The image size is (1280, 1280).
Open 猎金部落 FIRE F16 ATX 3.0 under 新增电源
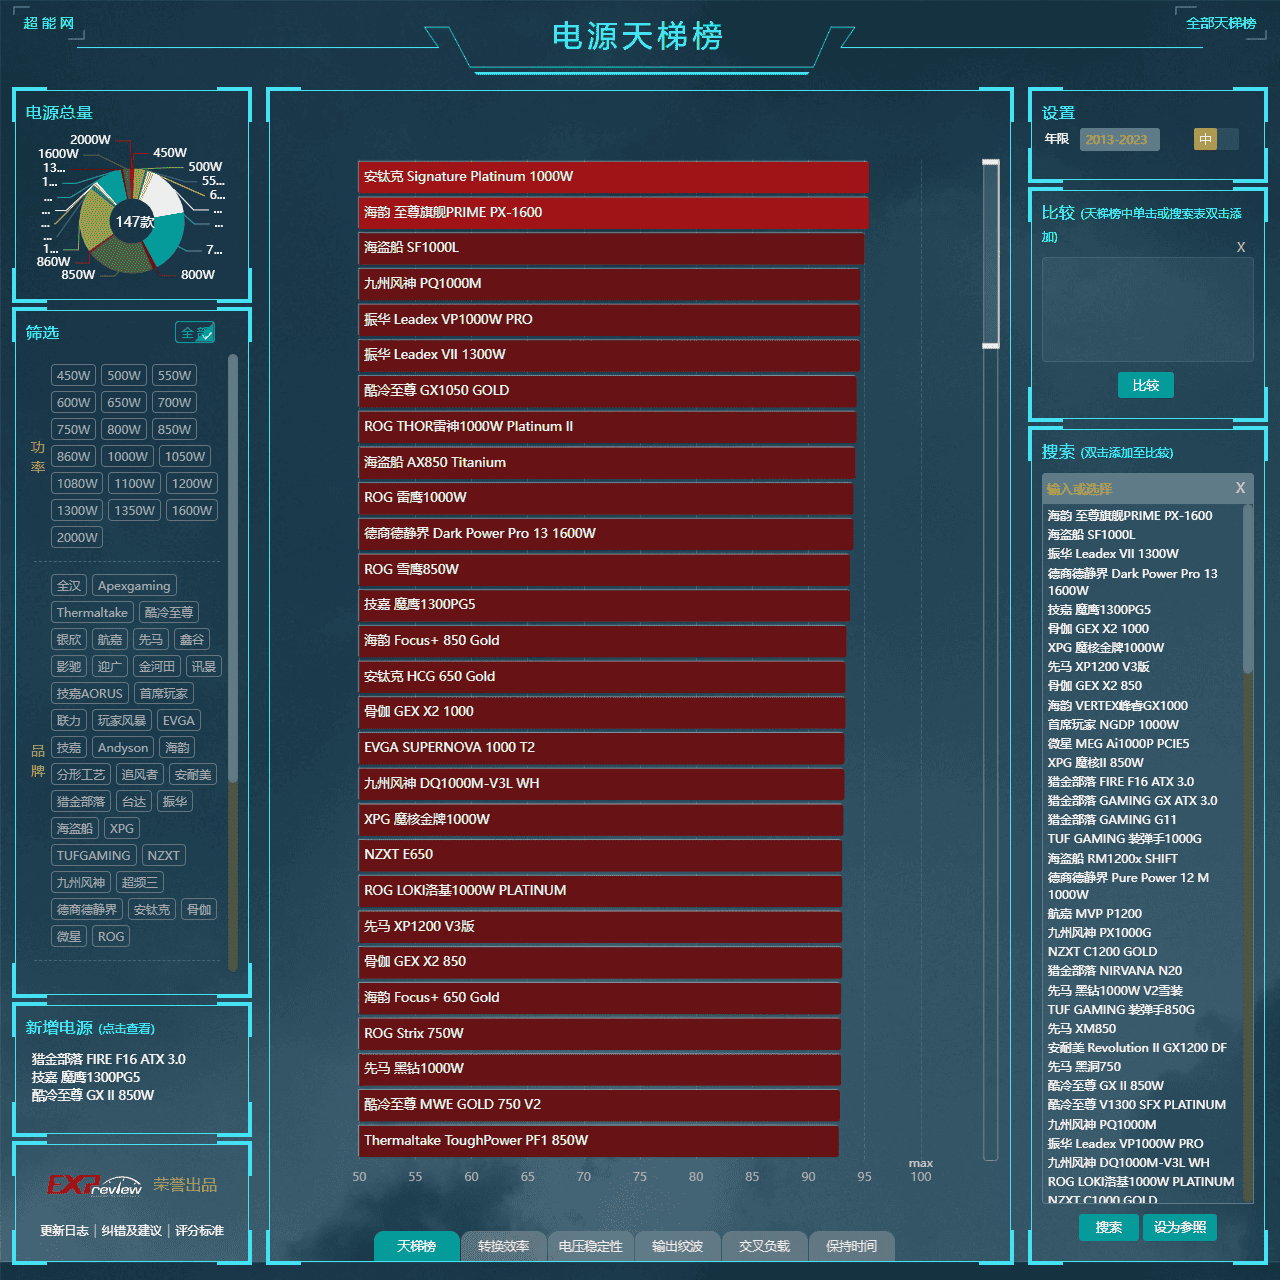108,1059
